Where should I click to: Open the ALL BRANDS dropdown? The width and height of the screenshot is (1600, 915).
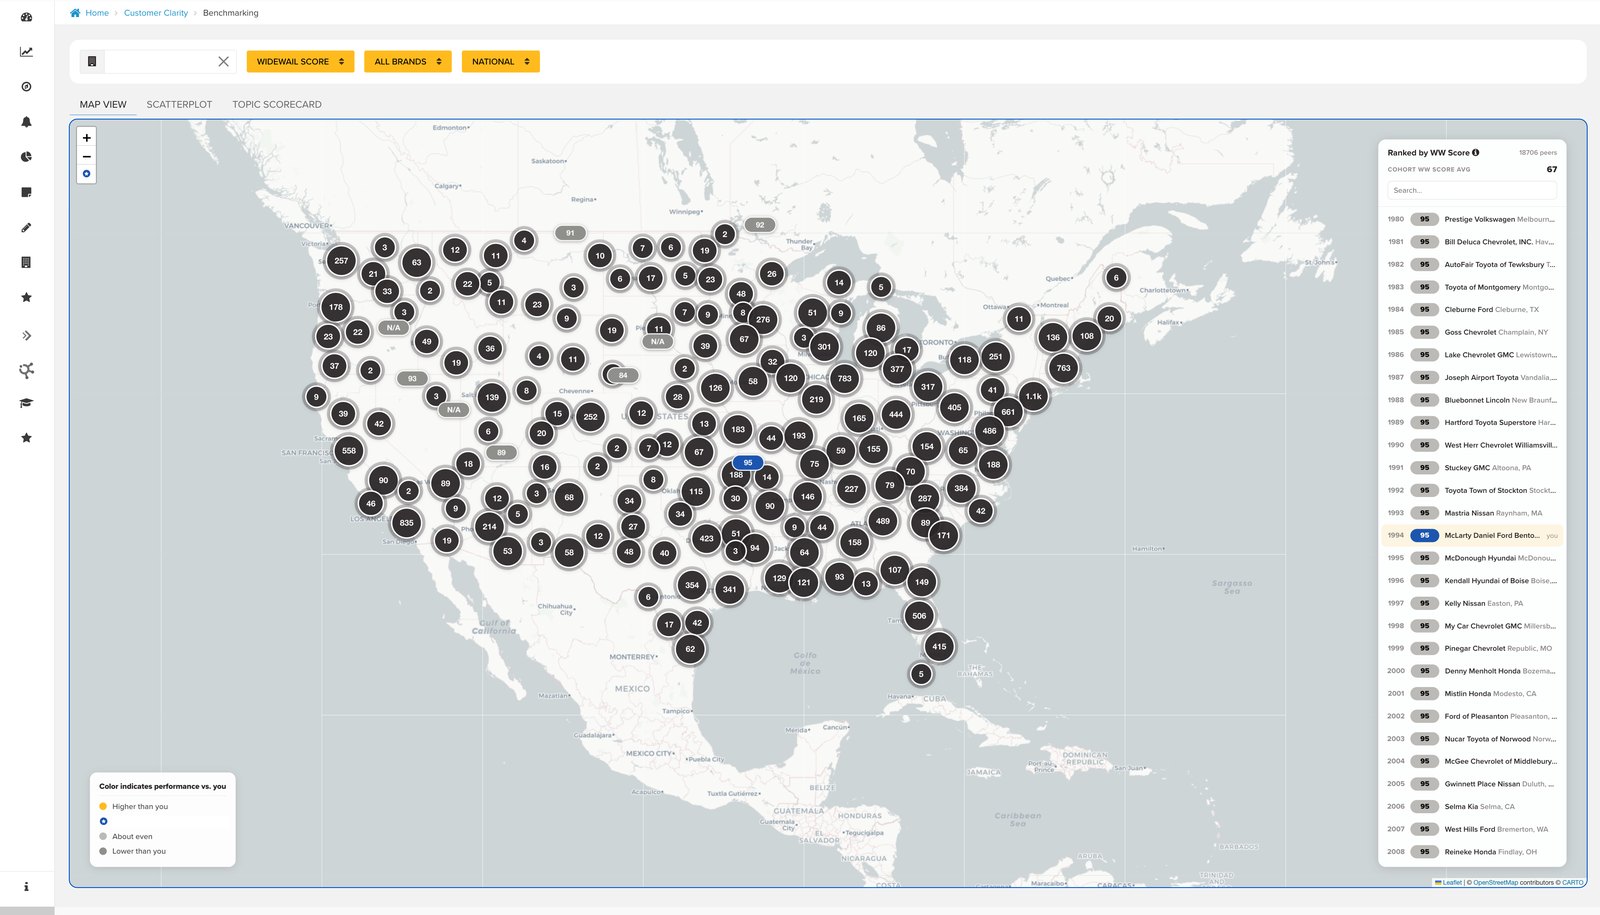[x=408, y=61]
